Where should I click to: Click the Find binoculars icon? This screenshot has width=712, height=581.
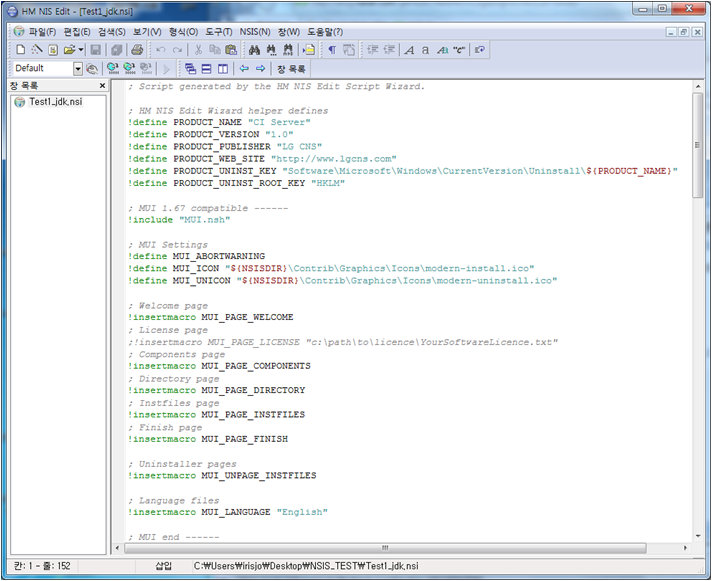coord(254,49)
